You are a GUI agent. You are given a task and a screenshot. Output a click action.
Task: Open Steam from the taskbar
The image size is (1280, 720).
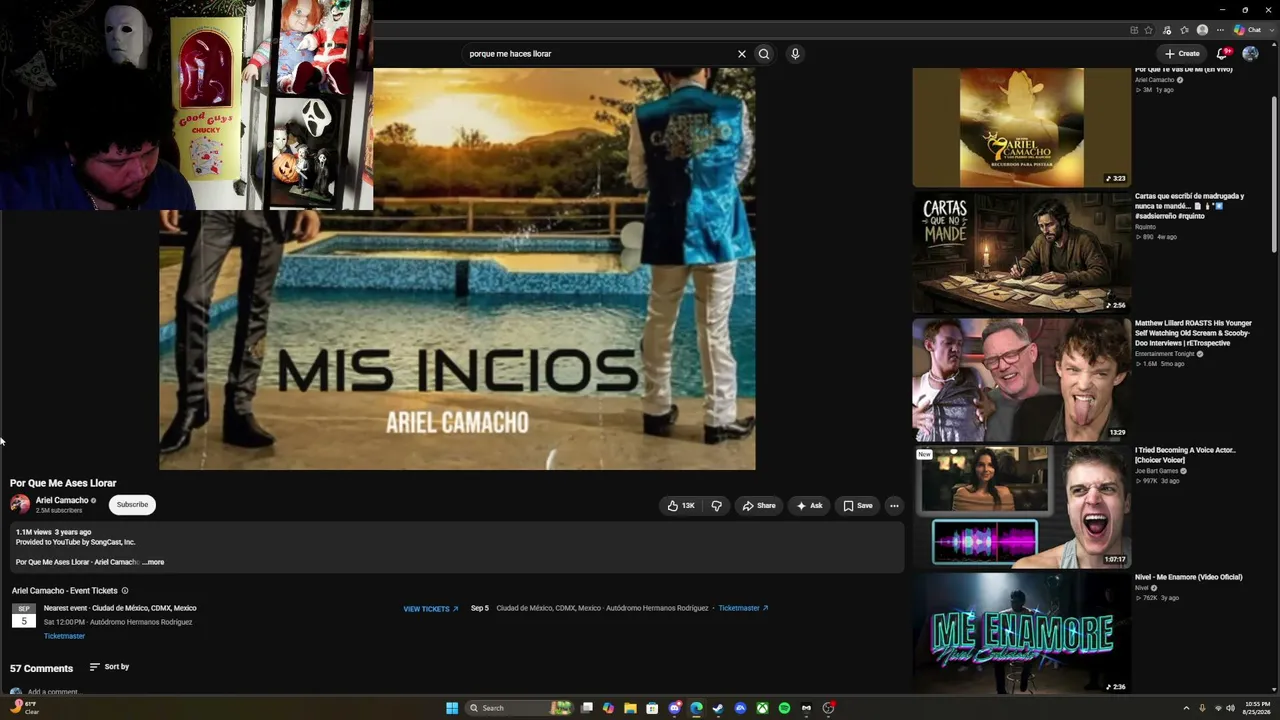718,708
